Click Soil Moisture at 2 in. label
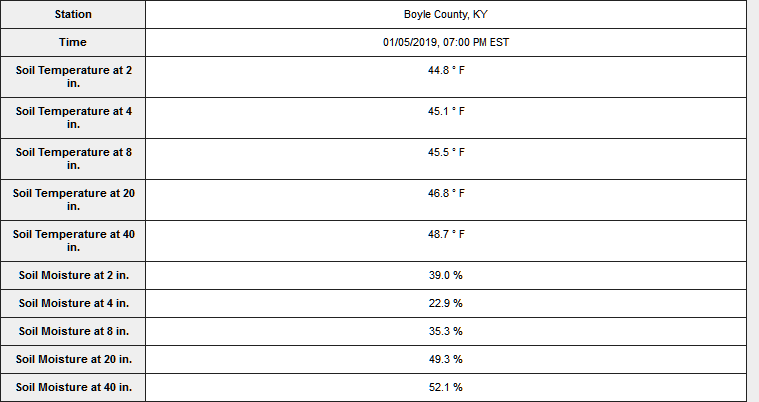Image resolution: width=759 pixels, height=402 pixels. [73, 275]
